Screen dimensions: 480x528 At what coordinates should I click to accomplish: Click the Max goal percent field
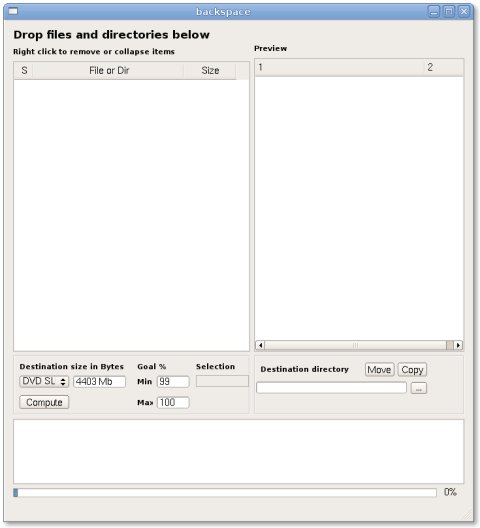pos(173,402)
